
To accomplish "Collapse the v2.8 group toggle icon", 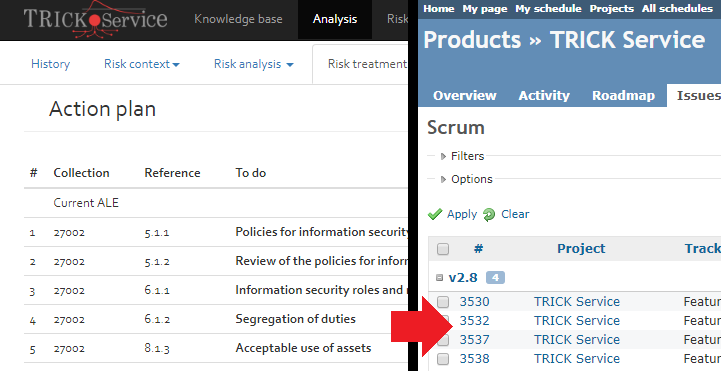I will point(439,278).
